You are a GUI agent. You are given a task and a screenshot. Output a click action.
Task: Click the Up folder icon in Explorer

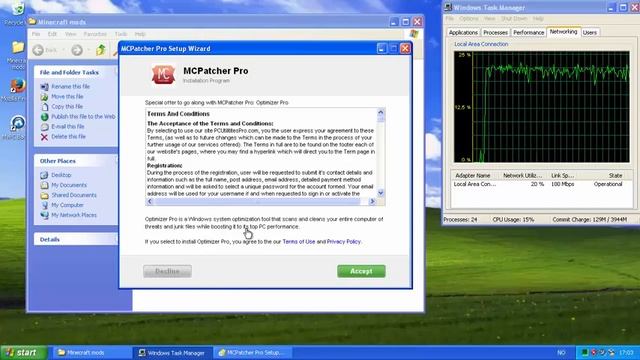click(x=100, y=50)
